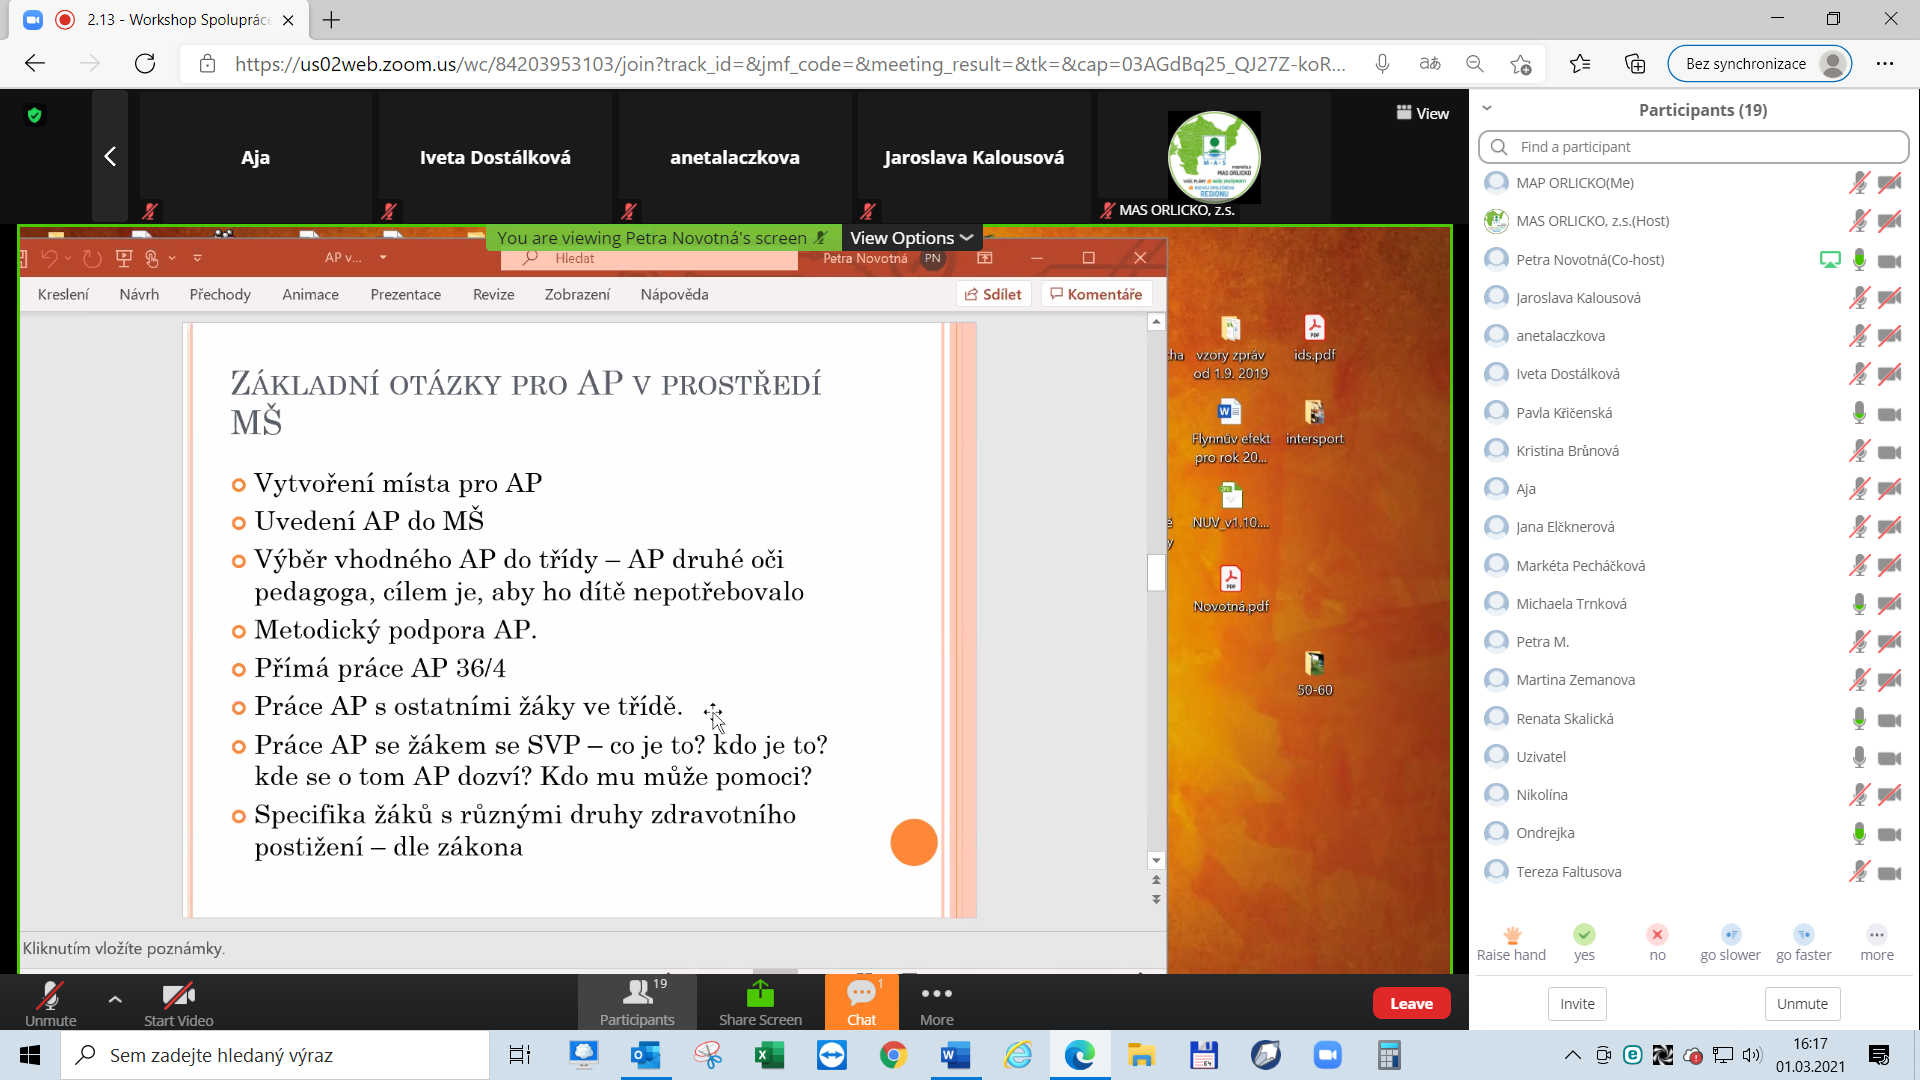
Task: Open More options in the Zoom toolbar
Action: (x=936, y=1002)
